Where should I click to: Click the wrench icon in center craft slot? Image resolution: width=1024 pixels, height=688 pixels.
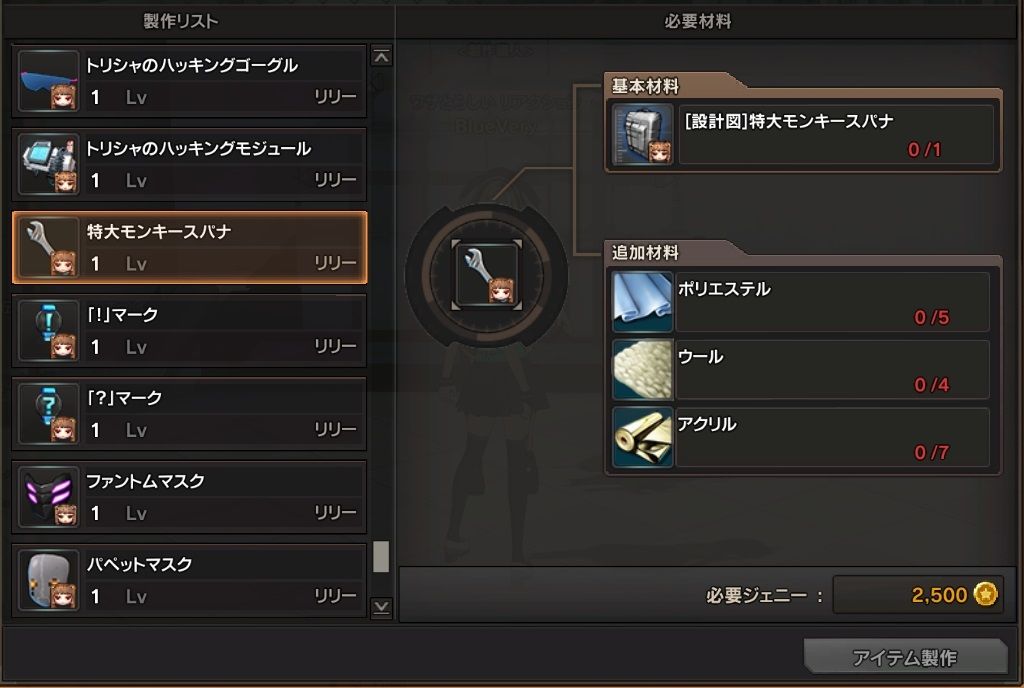[x=487, y=274]
